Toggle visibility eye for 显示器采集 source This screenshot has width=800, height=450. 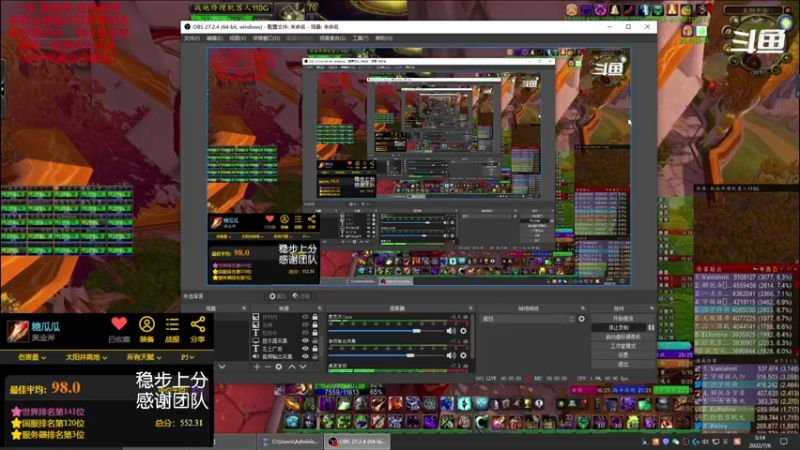(x=305, y=341)
